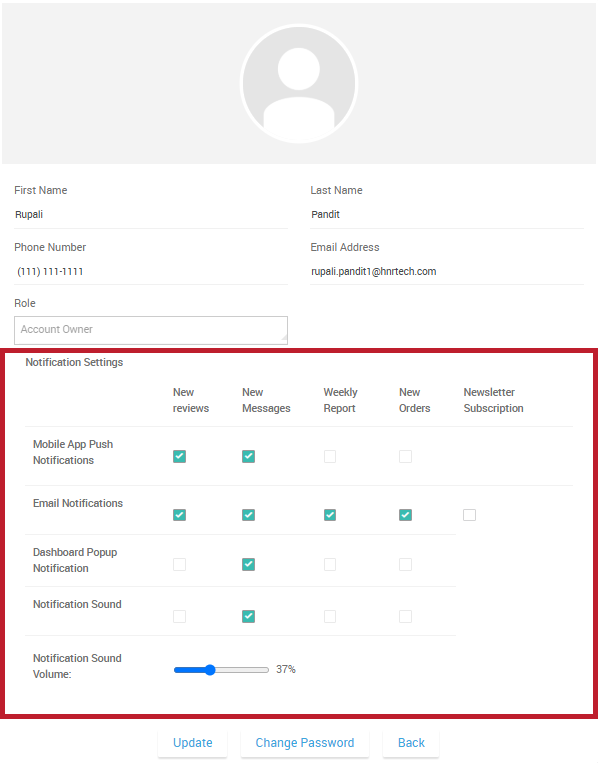Open the Role dropdown Account Owner
Viewport: 598px width, 763px height.
click(x=151, y=330)
